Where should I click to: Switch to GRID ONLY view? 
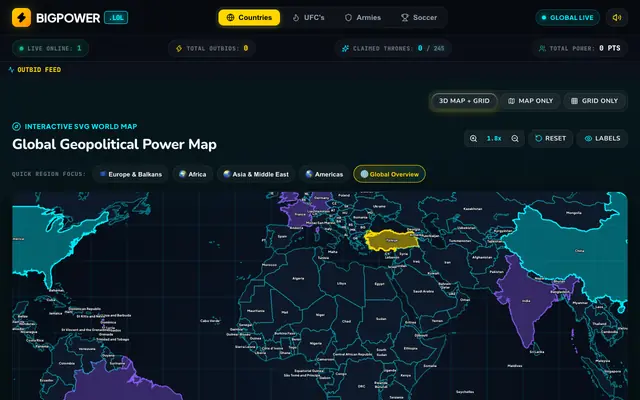pos(594,101)
